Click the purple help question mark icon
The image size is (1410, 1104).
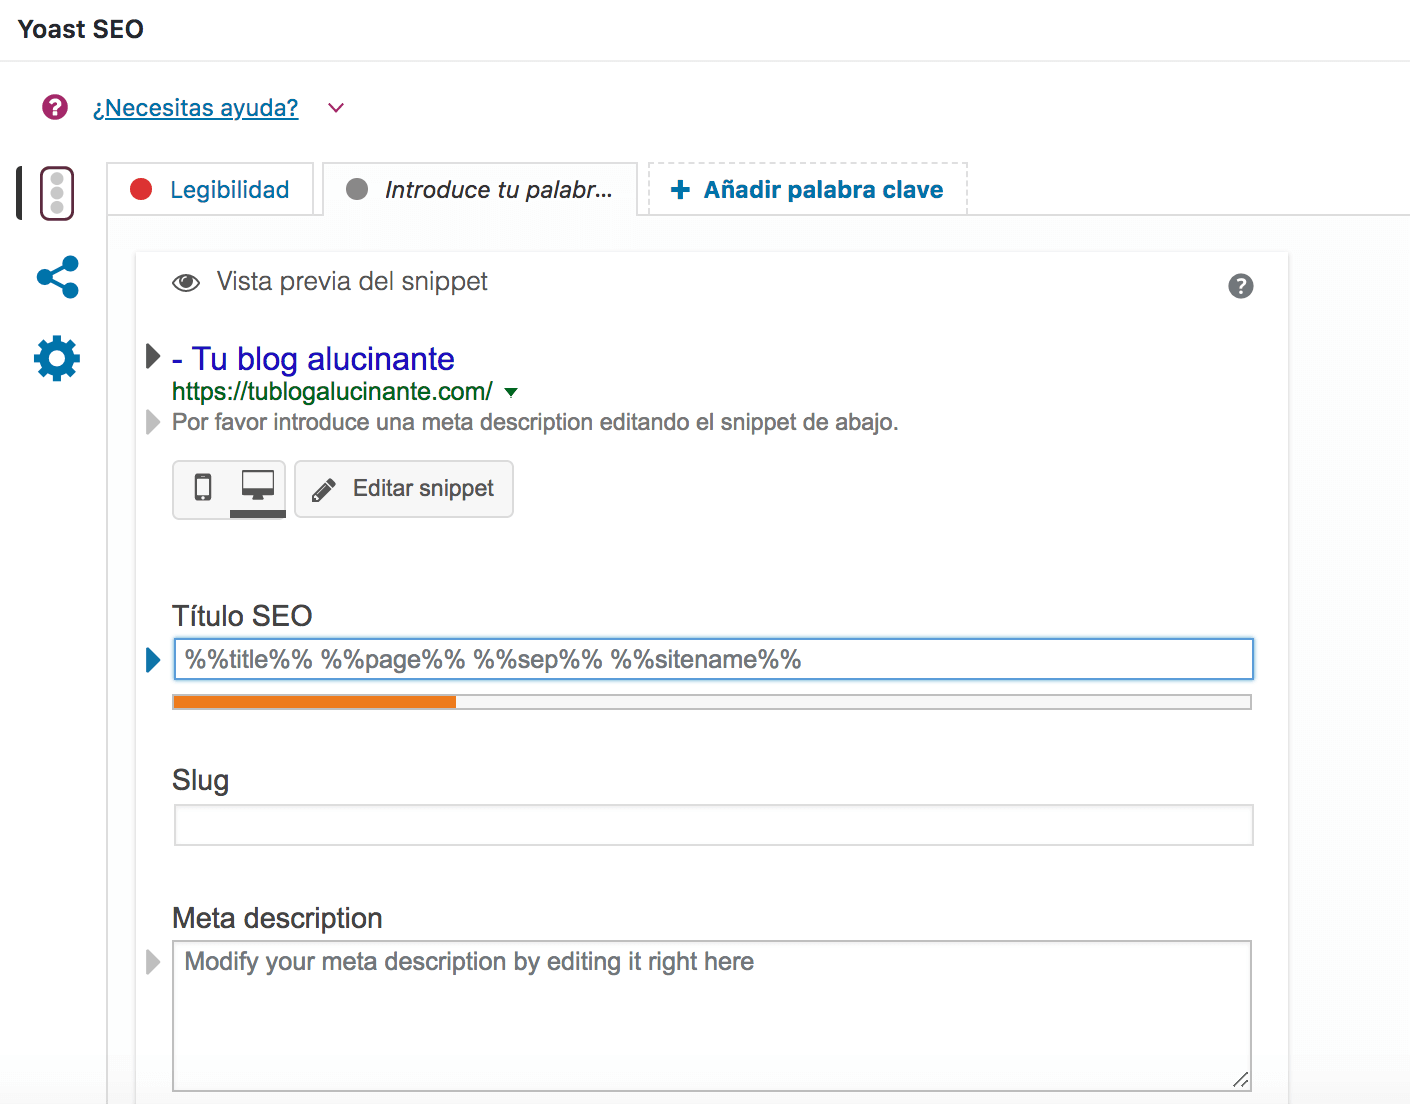pyautogui.click(x=55, y=107)
